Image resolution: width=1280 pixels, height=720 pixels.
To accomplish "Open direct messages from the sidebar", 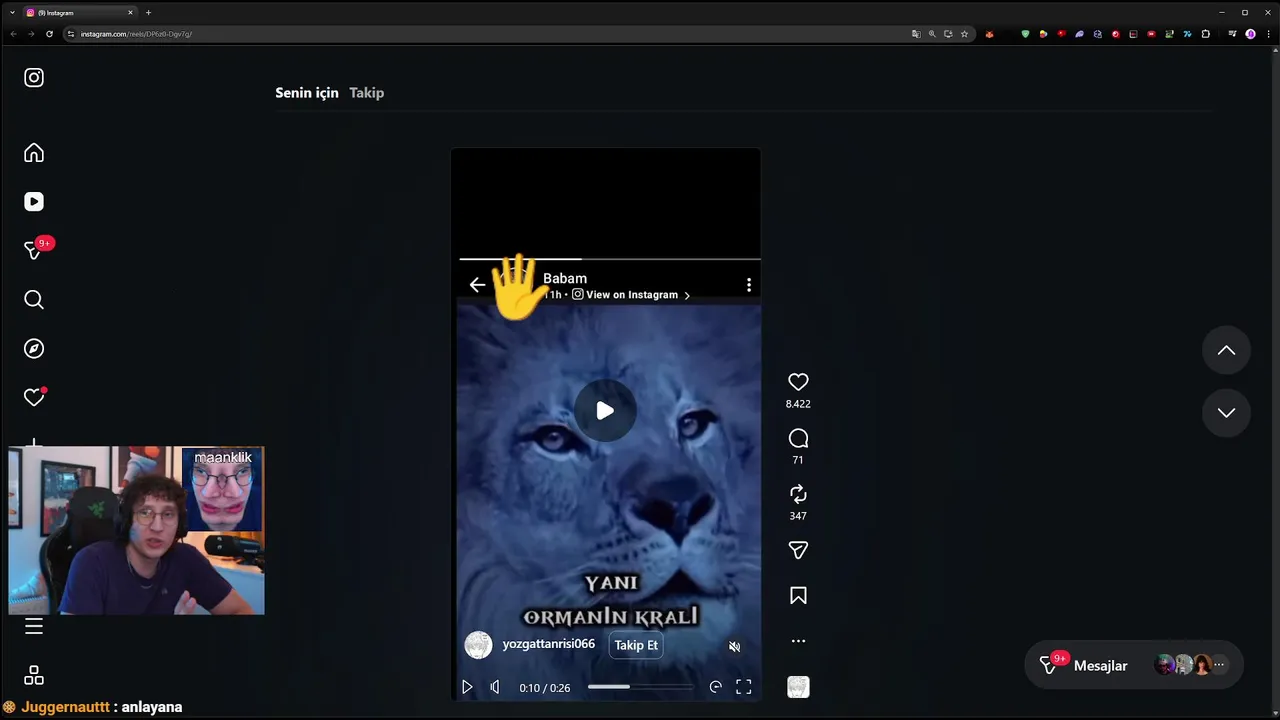I will click(x=34, y=250).
